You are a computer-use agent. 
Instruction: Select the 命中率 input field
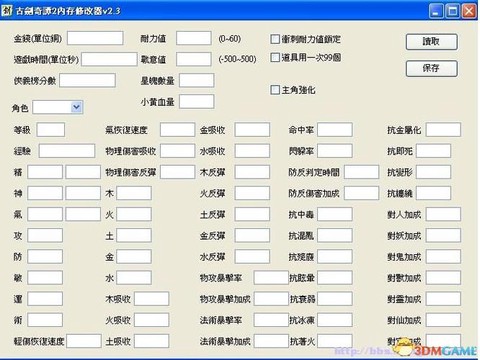tap(335, 130)
